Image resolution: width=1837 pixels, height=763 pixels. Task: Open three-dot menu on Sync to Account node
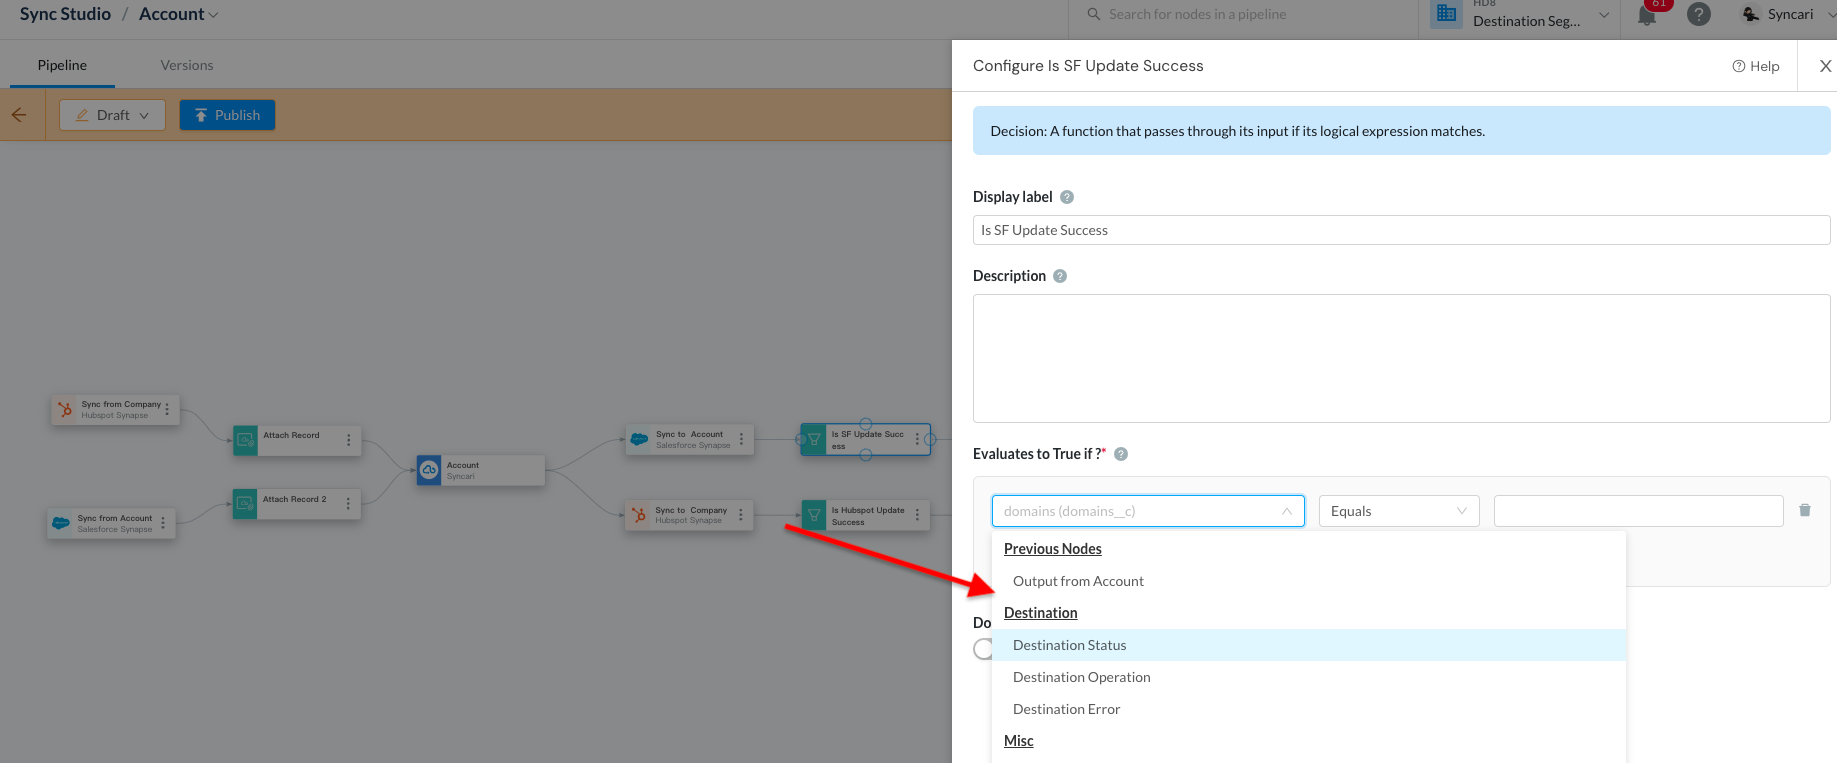tap(741, 439)
